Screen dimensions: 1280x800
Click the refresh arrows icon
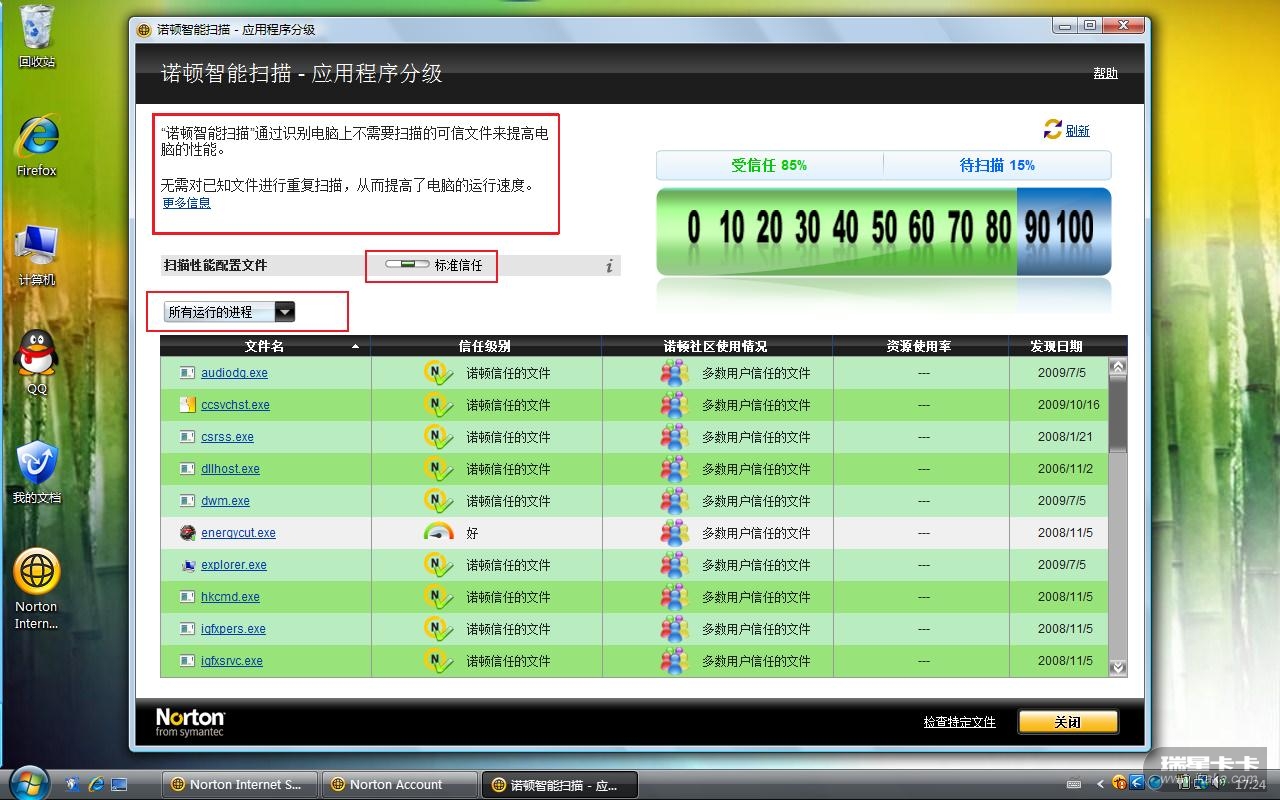pyautogui.click(x=1052, y=129)
